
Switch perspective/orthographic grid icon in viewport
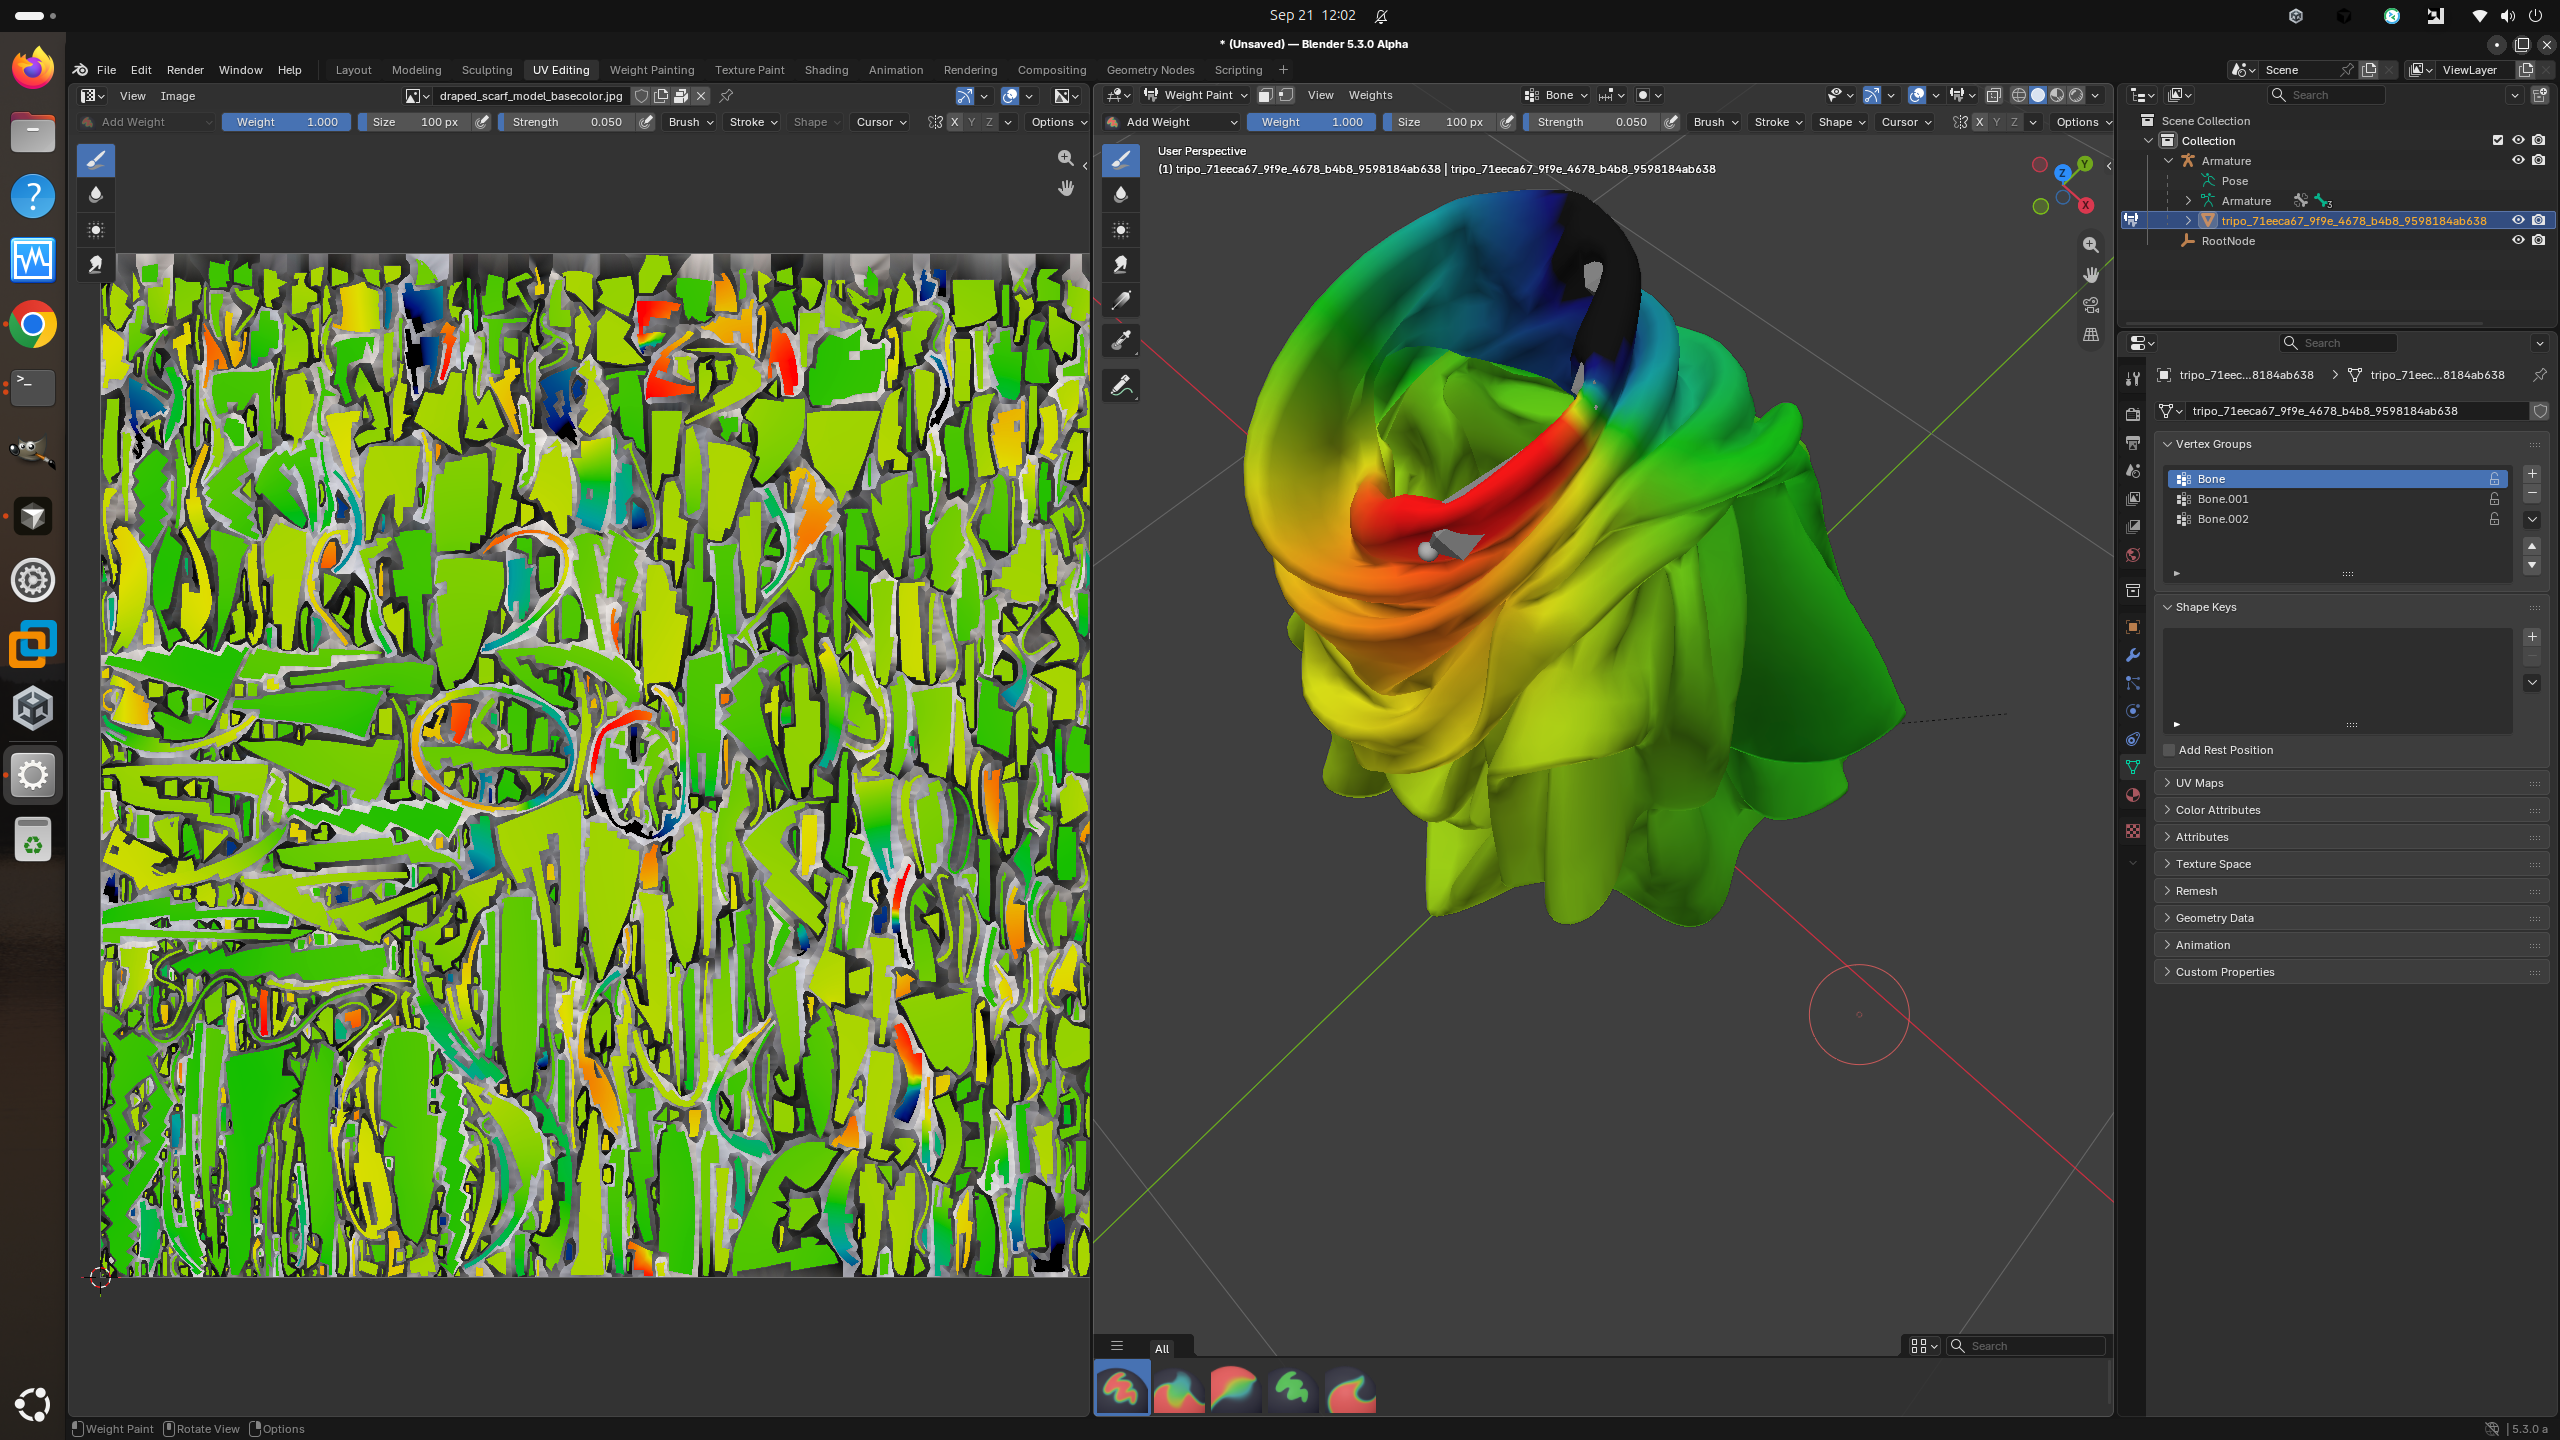tap(2090, 335)
